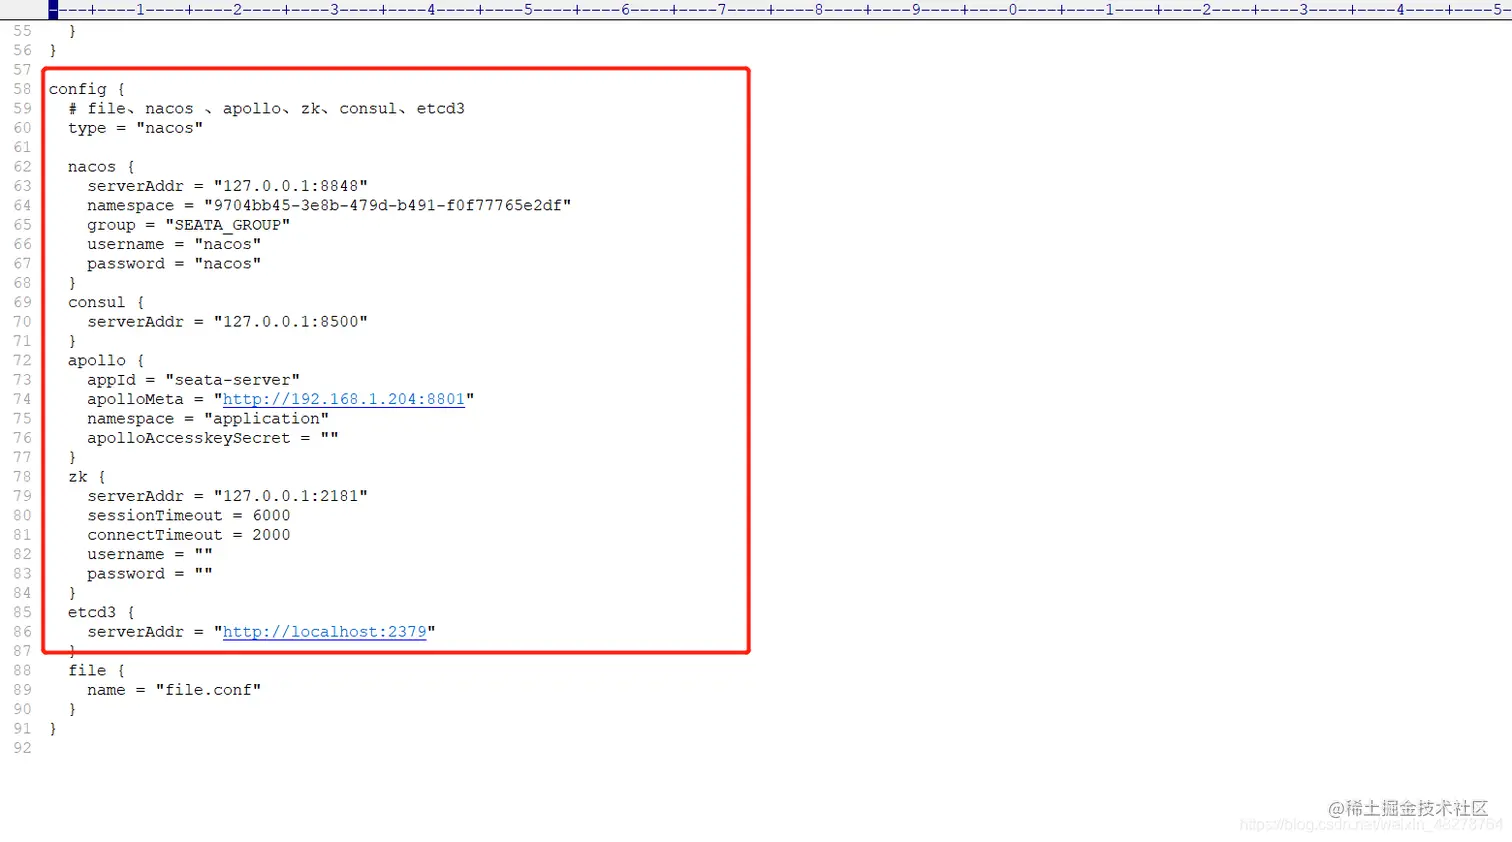Viewport: 1512px width, 842px height.
Task: Click password = "nacos" line
Action: click(174, 264)
